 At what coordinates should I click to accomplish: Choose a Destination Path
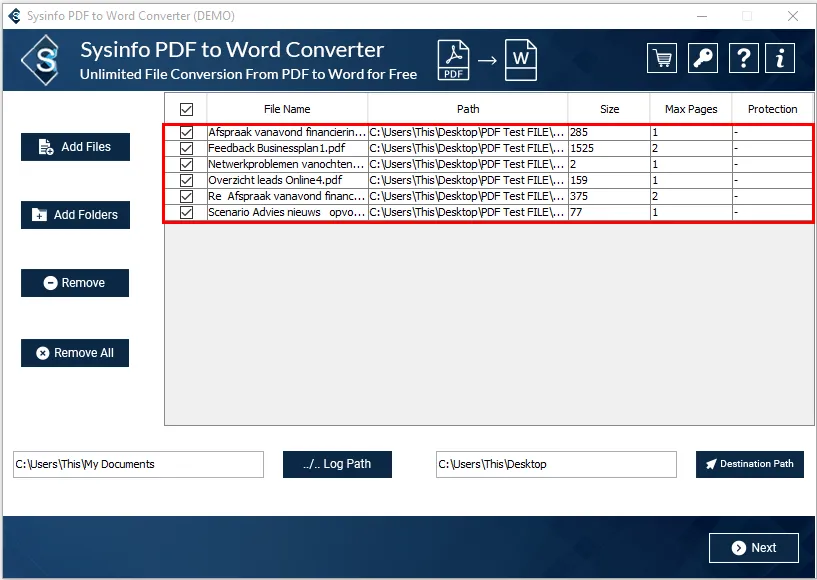(749, 464)
